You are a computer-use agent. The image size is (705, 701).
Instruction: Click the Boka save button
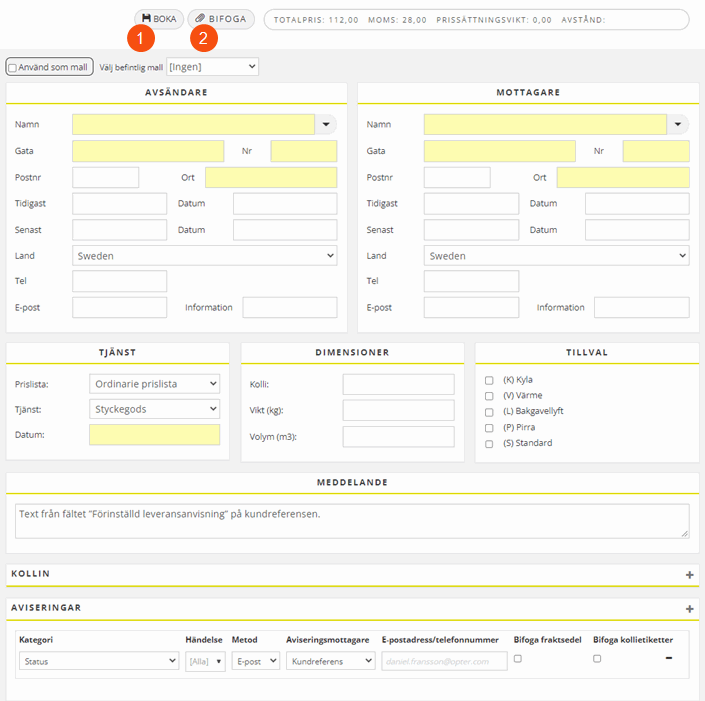[x=159, y=19]
